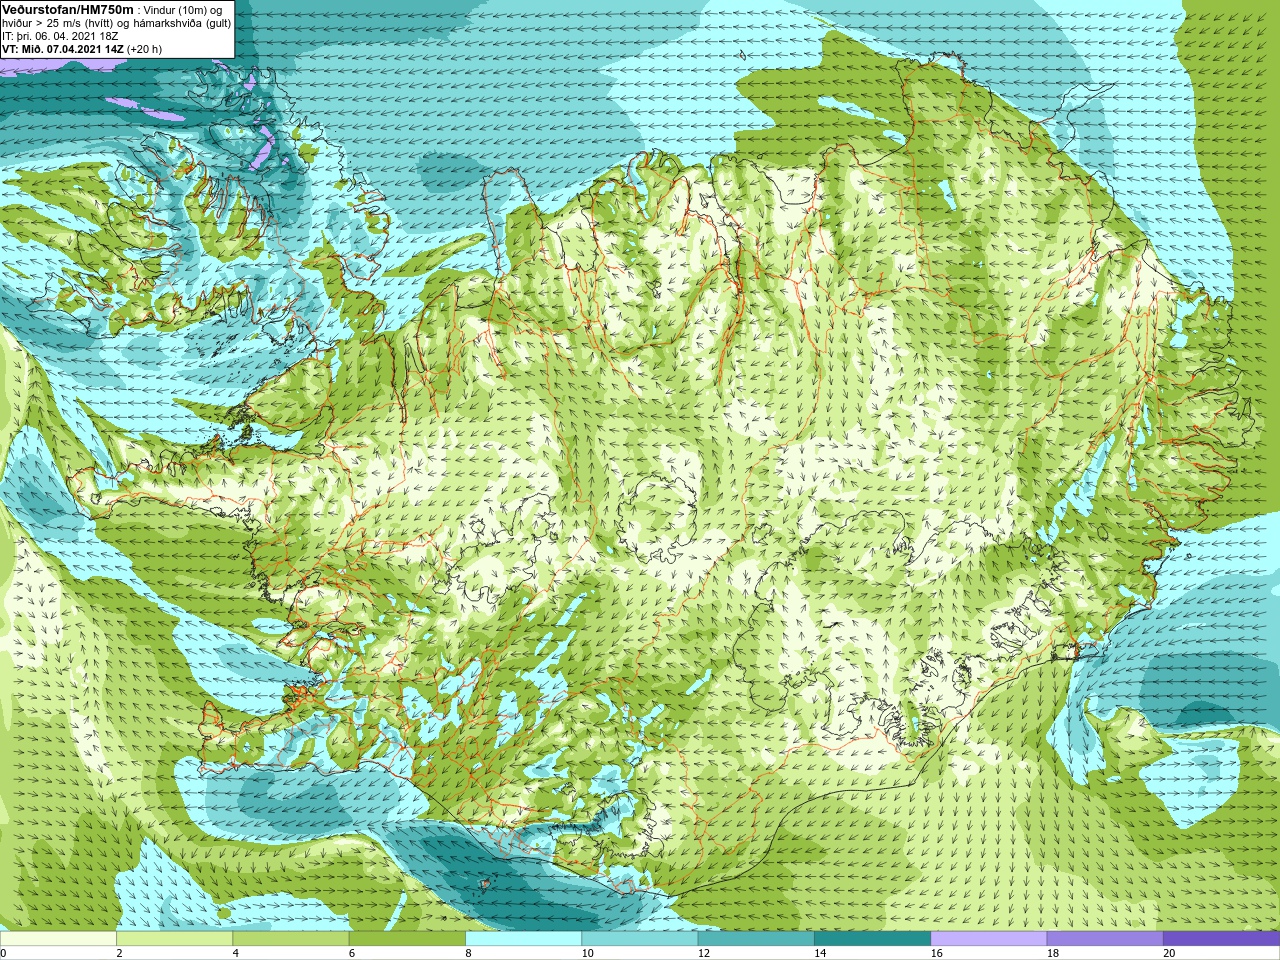Click the light purple 16–18 legend swatch
The image size is (1280, 960).
[x=989, y=939]
